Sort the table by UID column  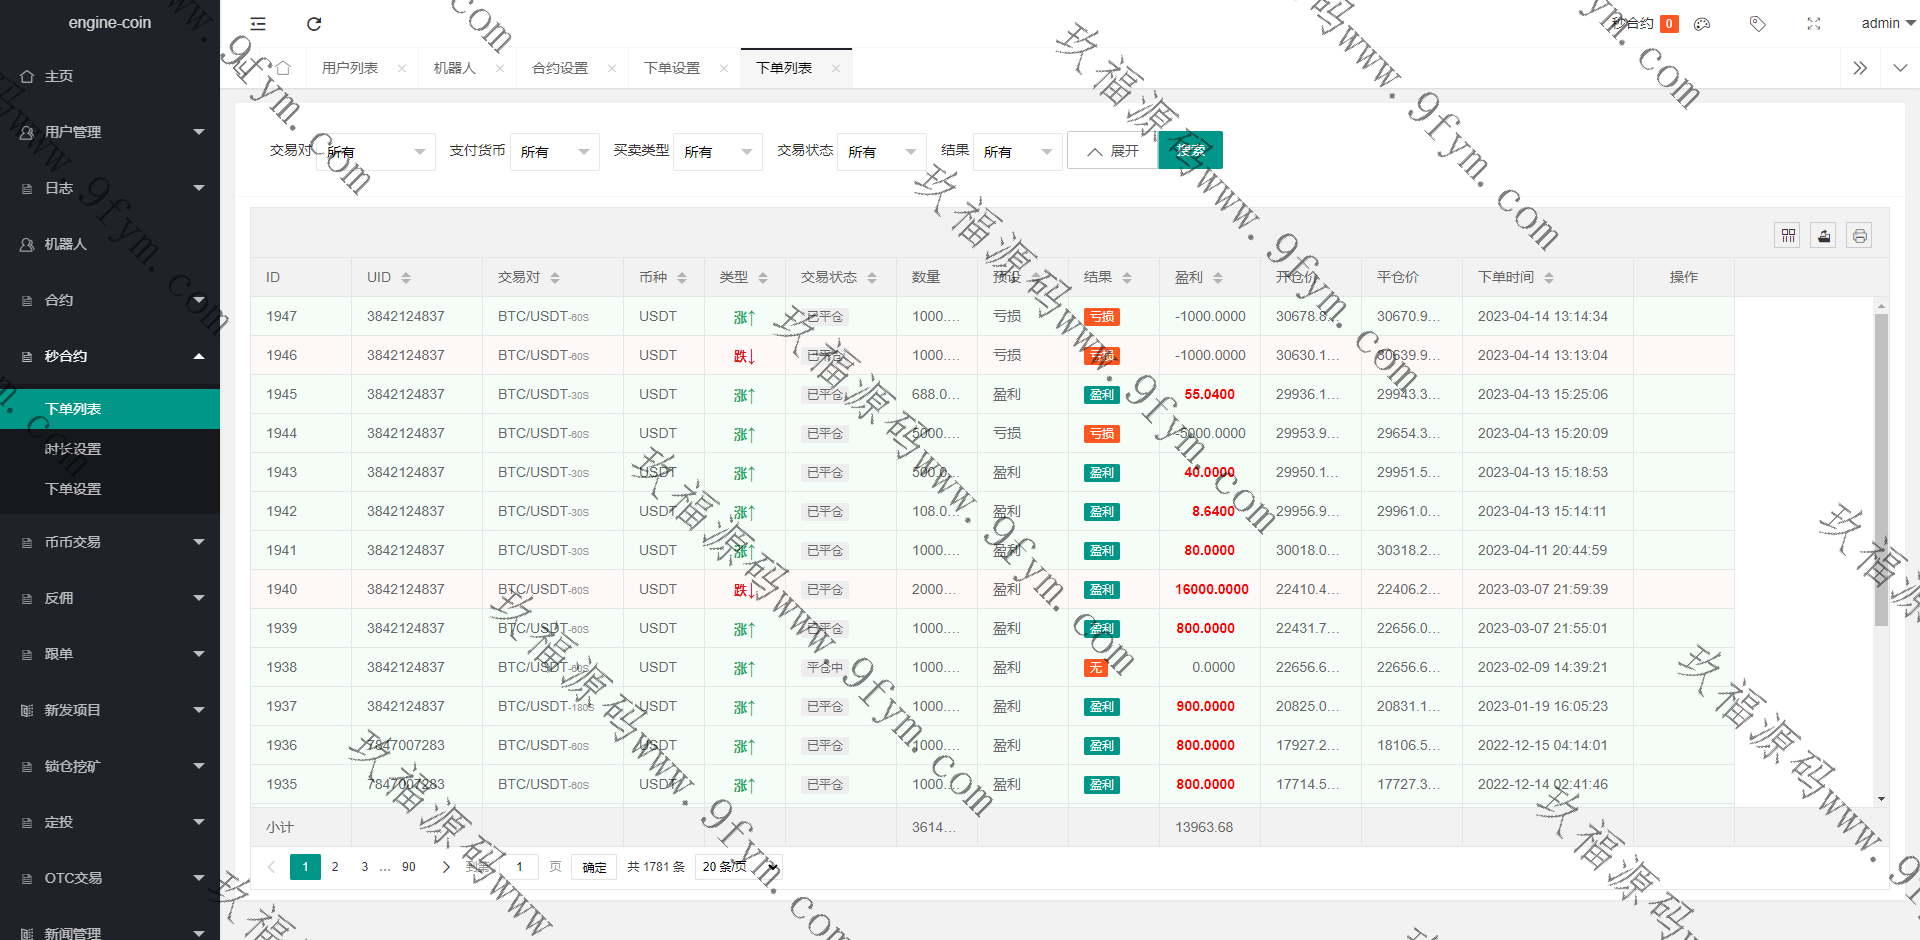[406, 278]
